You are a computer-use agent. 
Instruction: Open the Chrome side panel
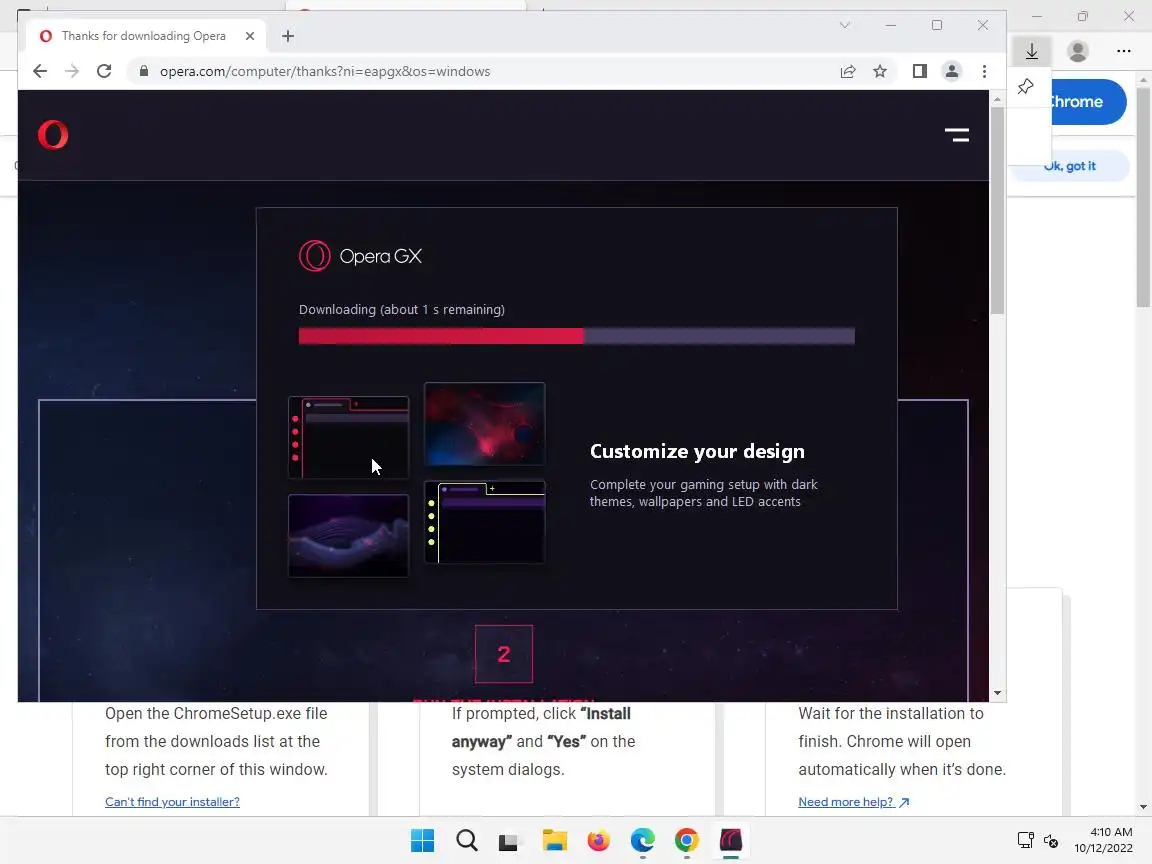click(x=919, y=71)
